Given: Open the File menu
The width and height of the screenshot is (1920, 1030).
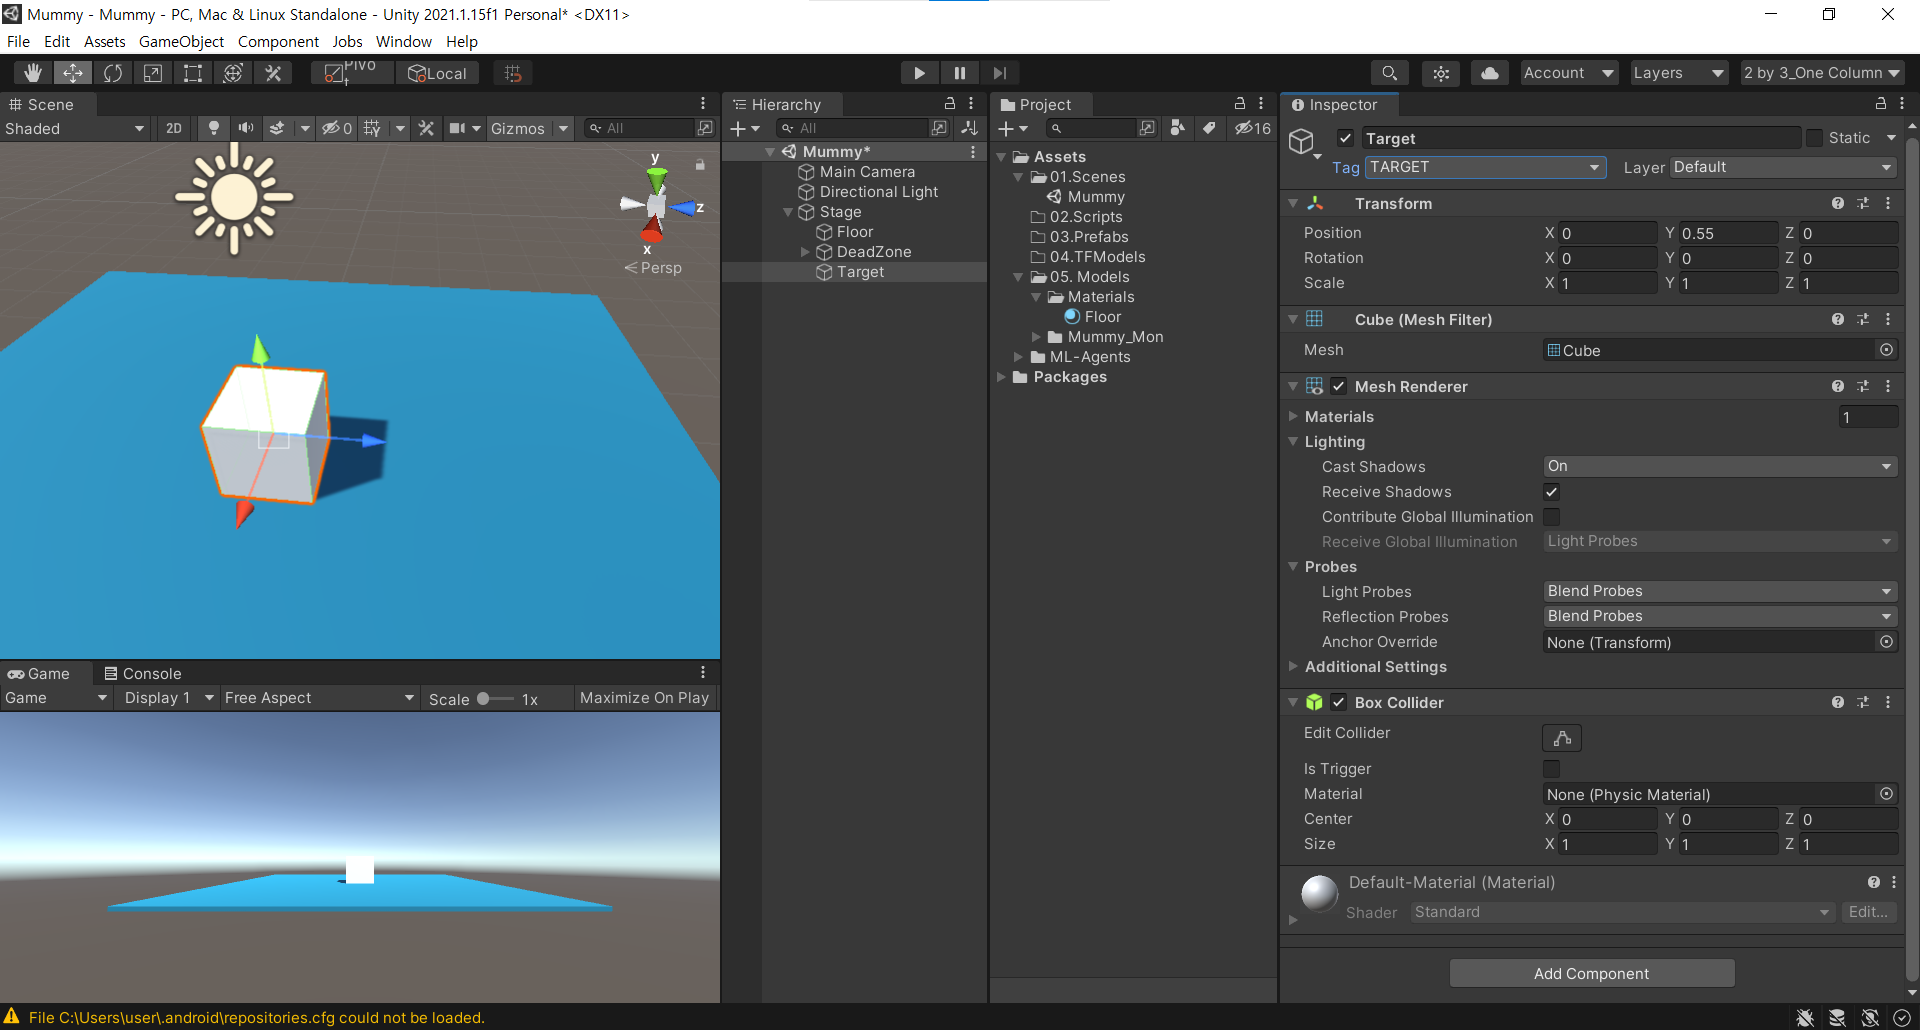Looking at the screenshot, I should (x=18, y=41).
